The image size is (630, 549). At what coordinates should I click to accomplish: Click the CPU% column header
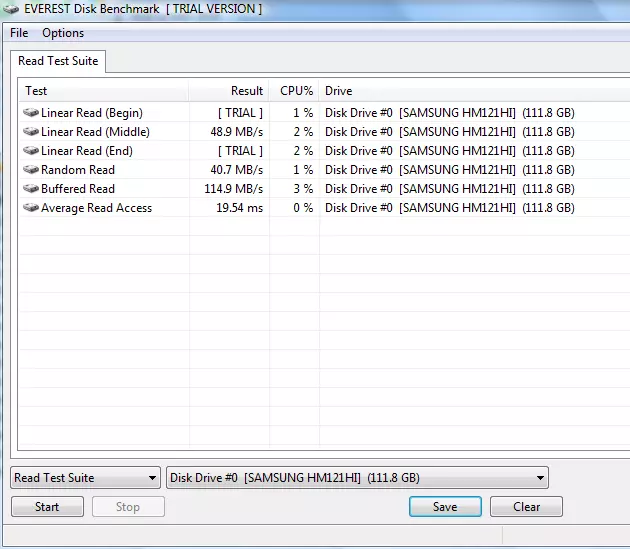click(295, 91)
